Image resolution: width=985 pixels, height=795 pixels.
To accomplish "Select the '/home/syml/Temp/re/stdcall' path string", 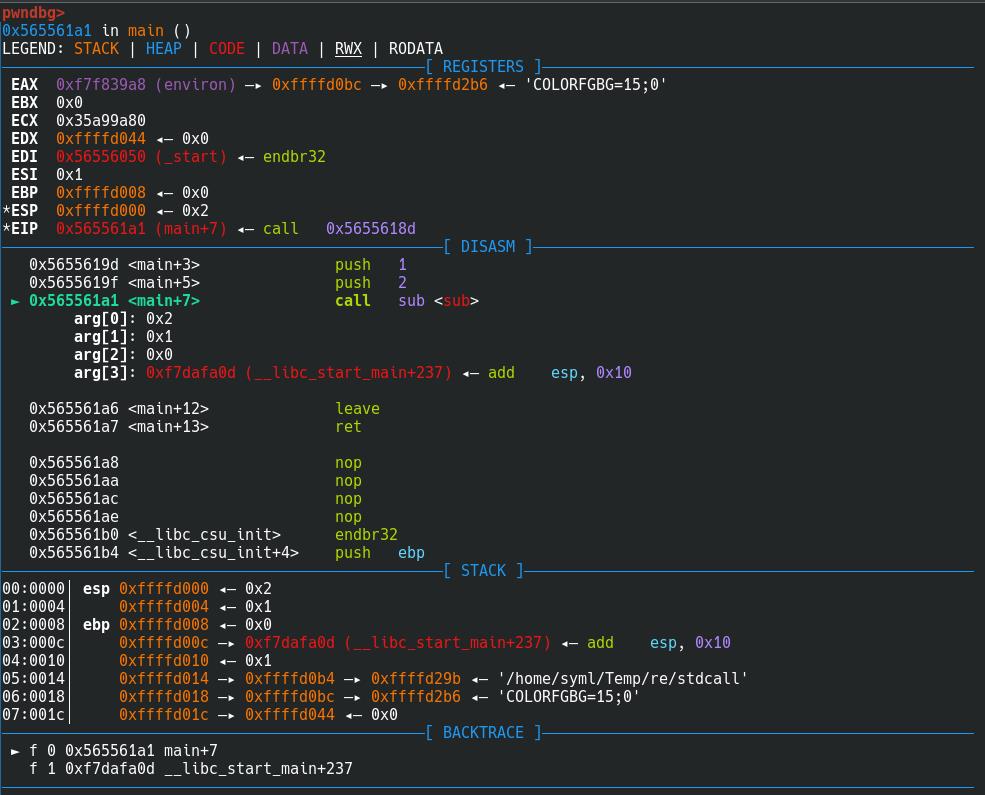I will coord(622,679).
